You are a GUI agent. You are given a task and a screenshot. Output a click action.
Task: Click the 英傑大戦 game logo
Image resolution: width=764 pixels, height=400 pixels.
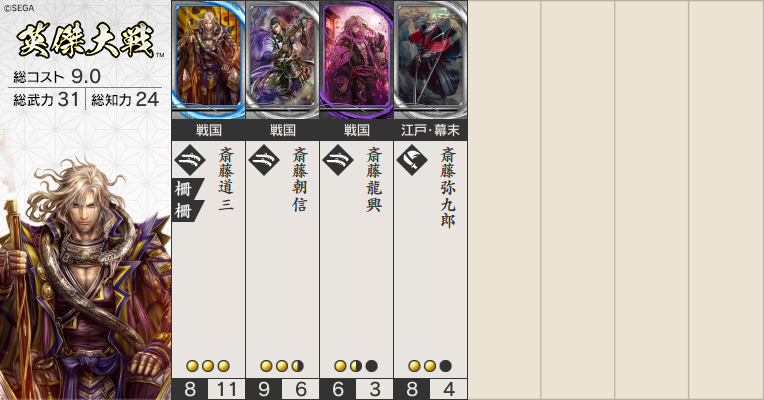click(86, 41)
